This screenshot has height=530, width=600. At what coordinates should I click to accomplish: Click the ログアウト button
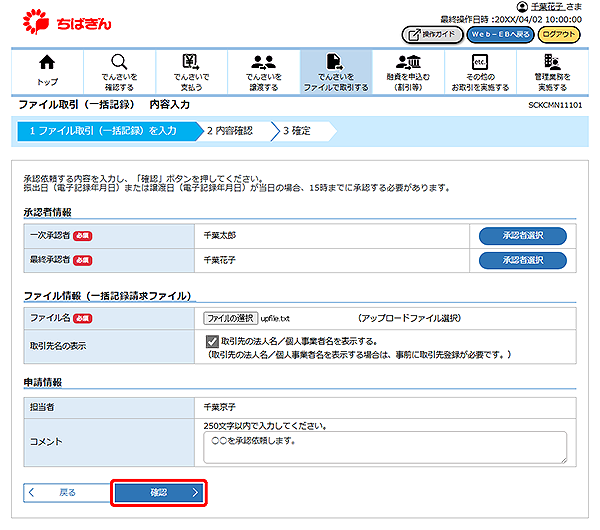click(x=559, y=35)
